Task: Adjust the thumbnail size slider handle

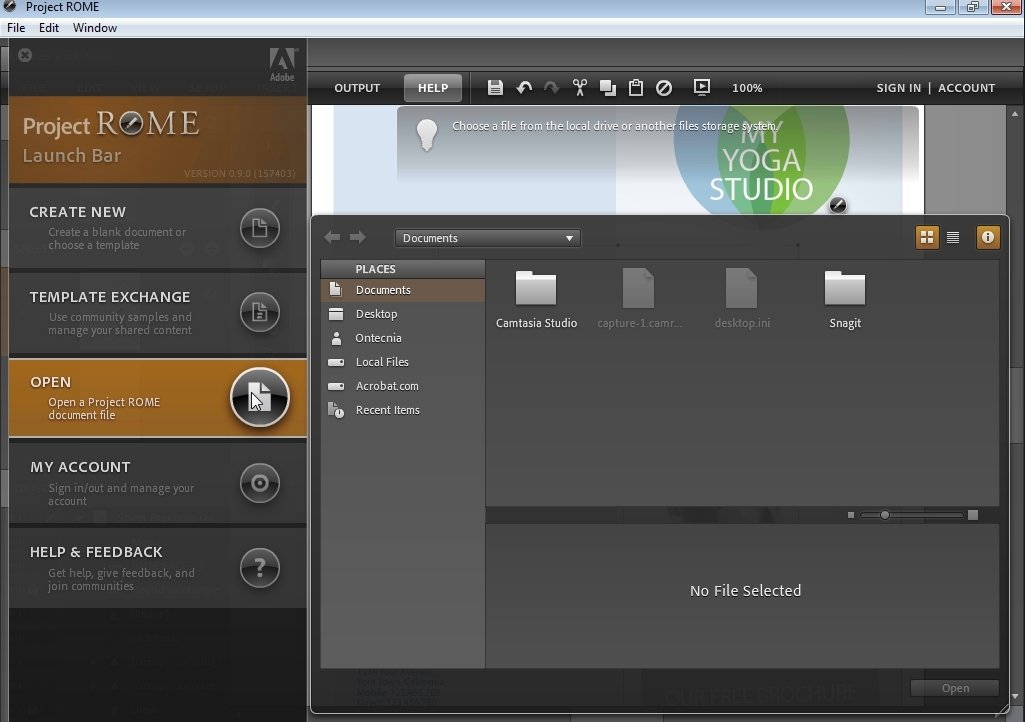Action: 884,515
